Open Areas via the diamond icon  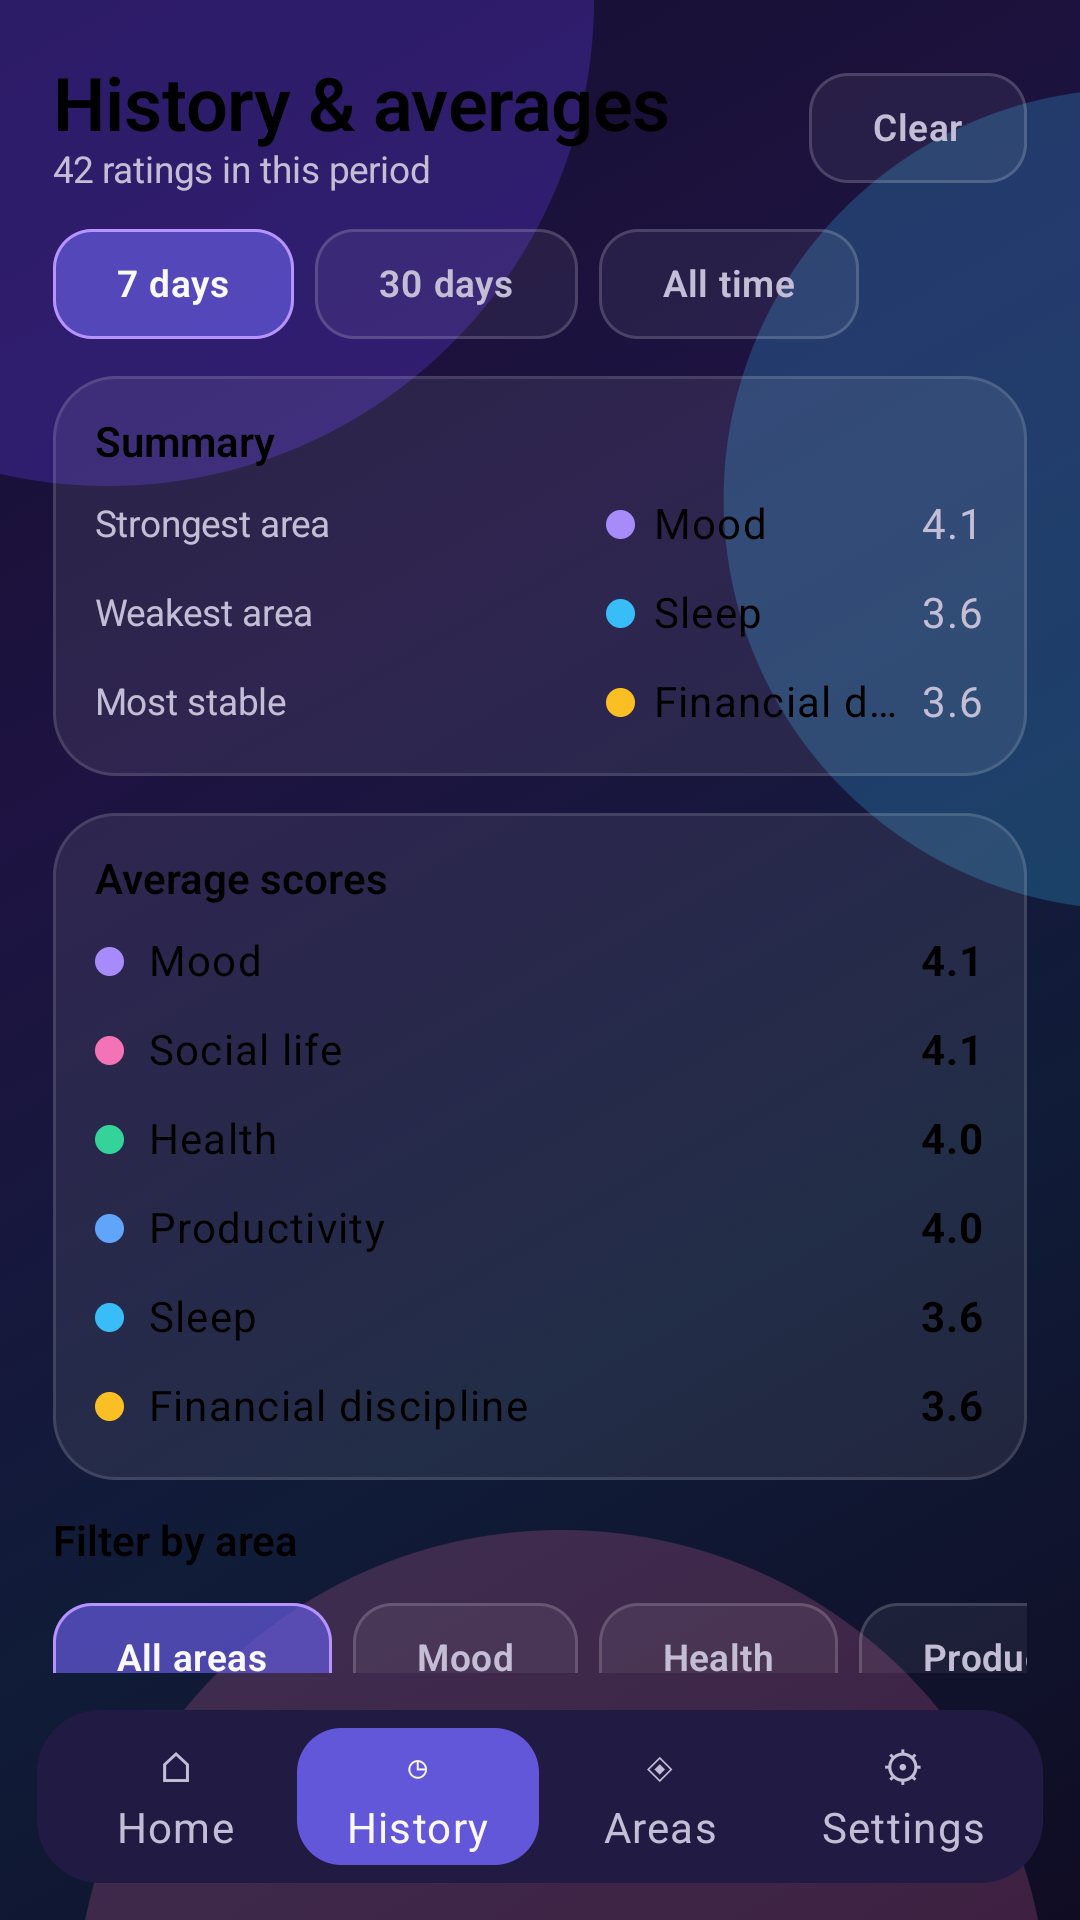[x=660, y=1769]
